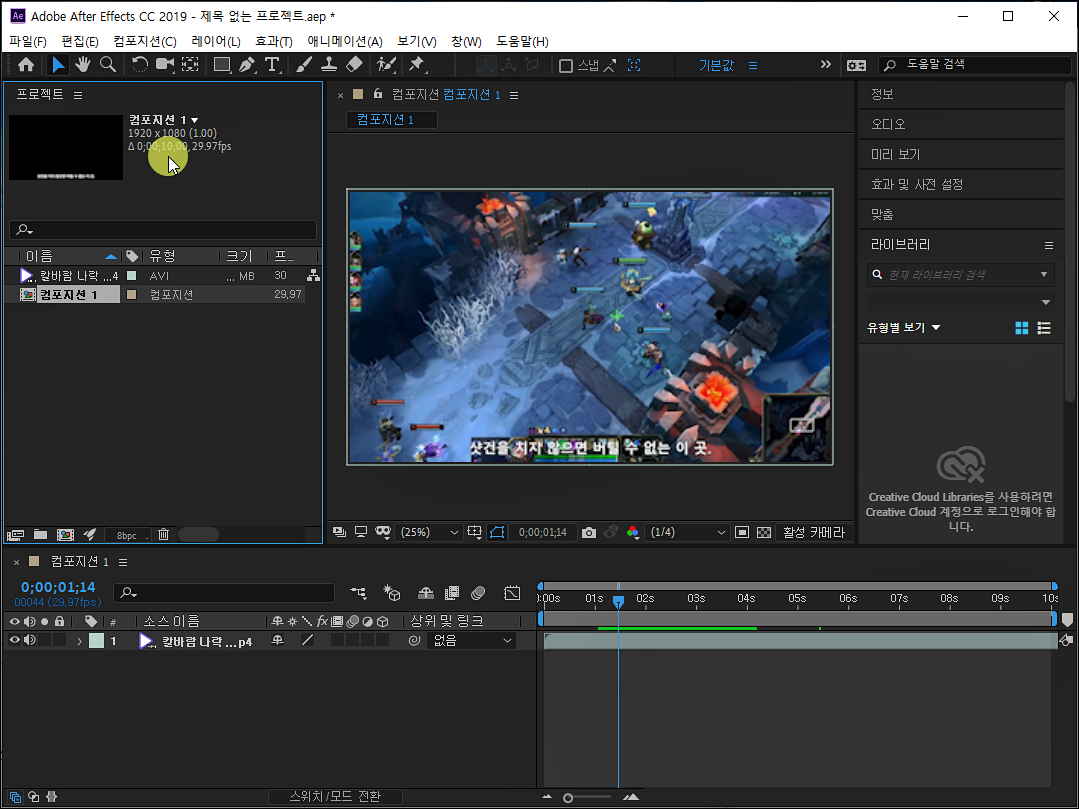The width and height of the screenshot is (1079, 809).
Task: Create new composition icon in Project panel
Action: (65, 535)
